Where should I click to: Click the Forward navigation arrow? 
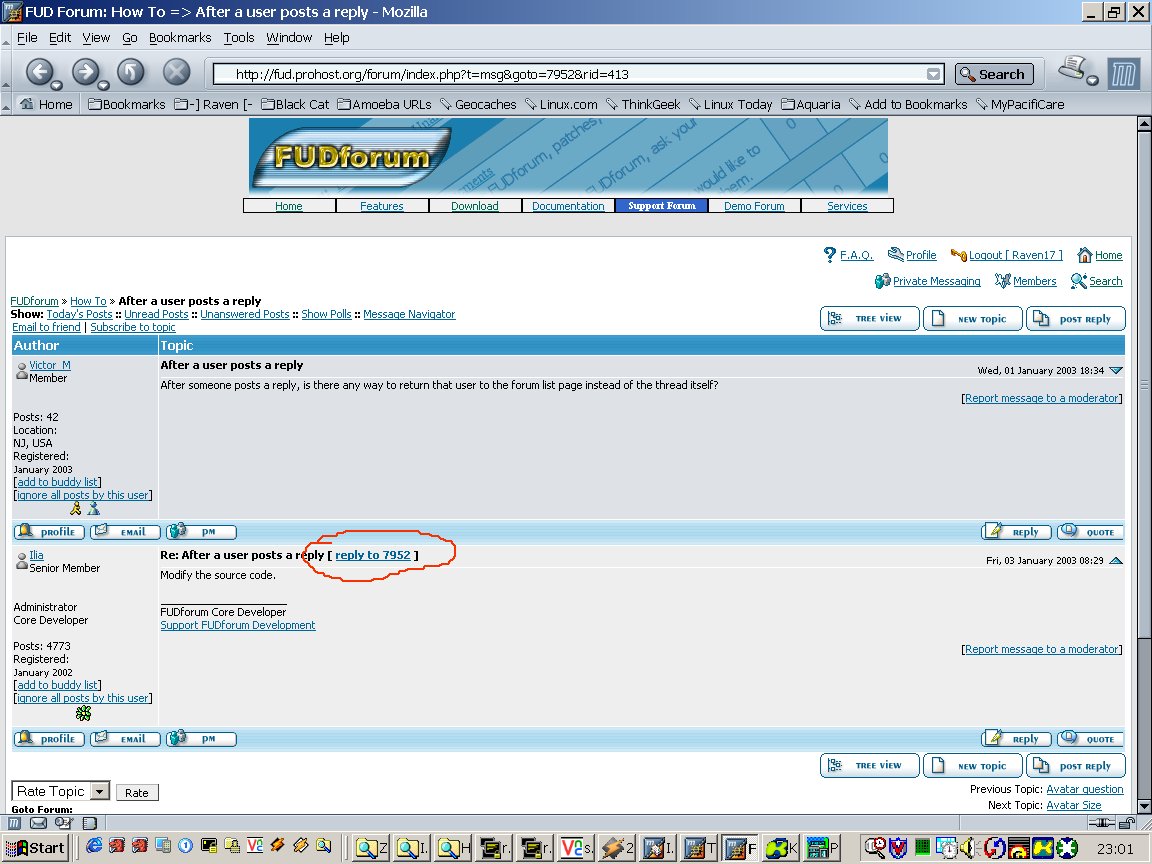pyautogui.click(x=85, y=72)
